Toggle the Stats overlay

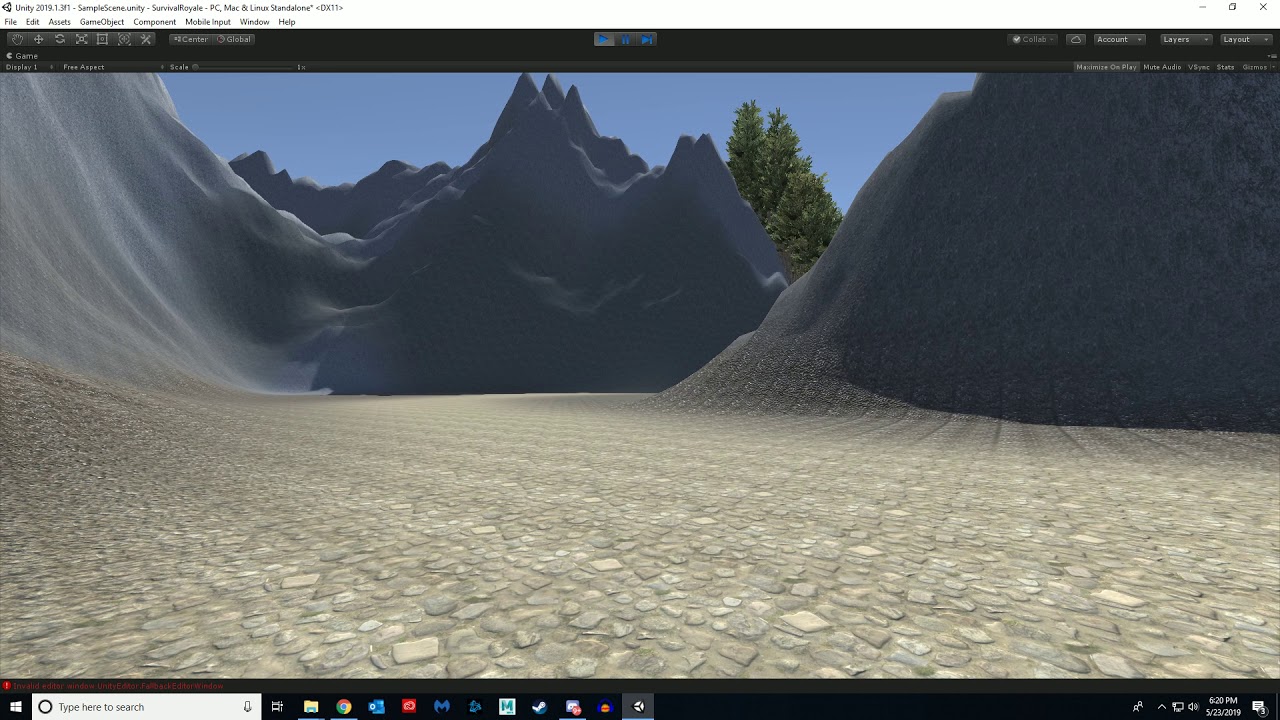tap(1225, 67)
